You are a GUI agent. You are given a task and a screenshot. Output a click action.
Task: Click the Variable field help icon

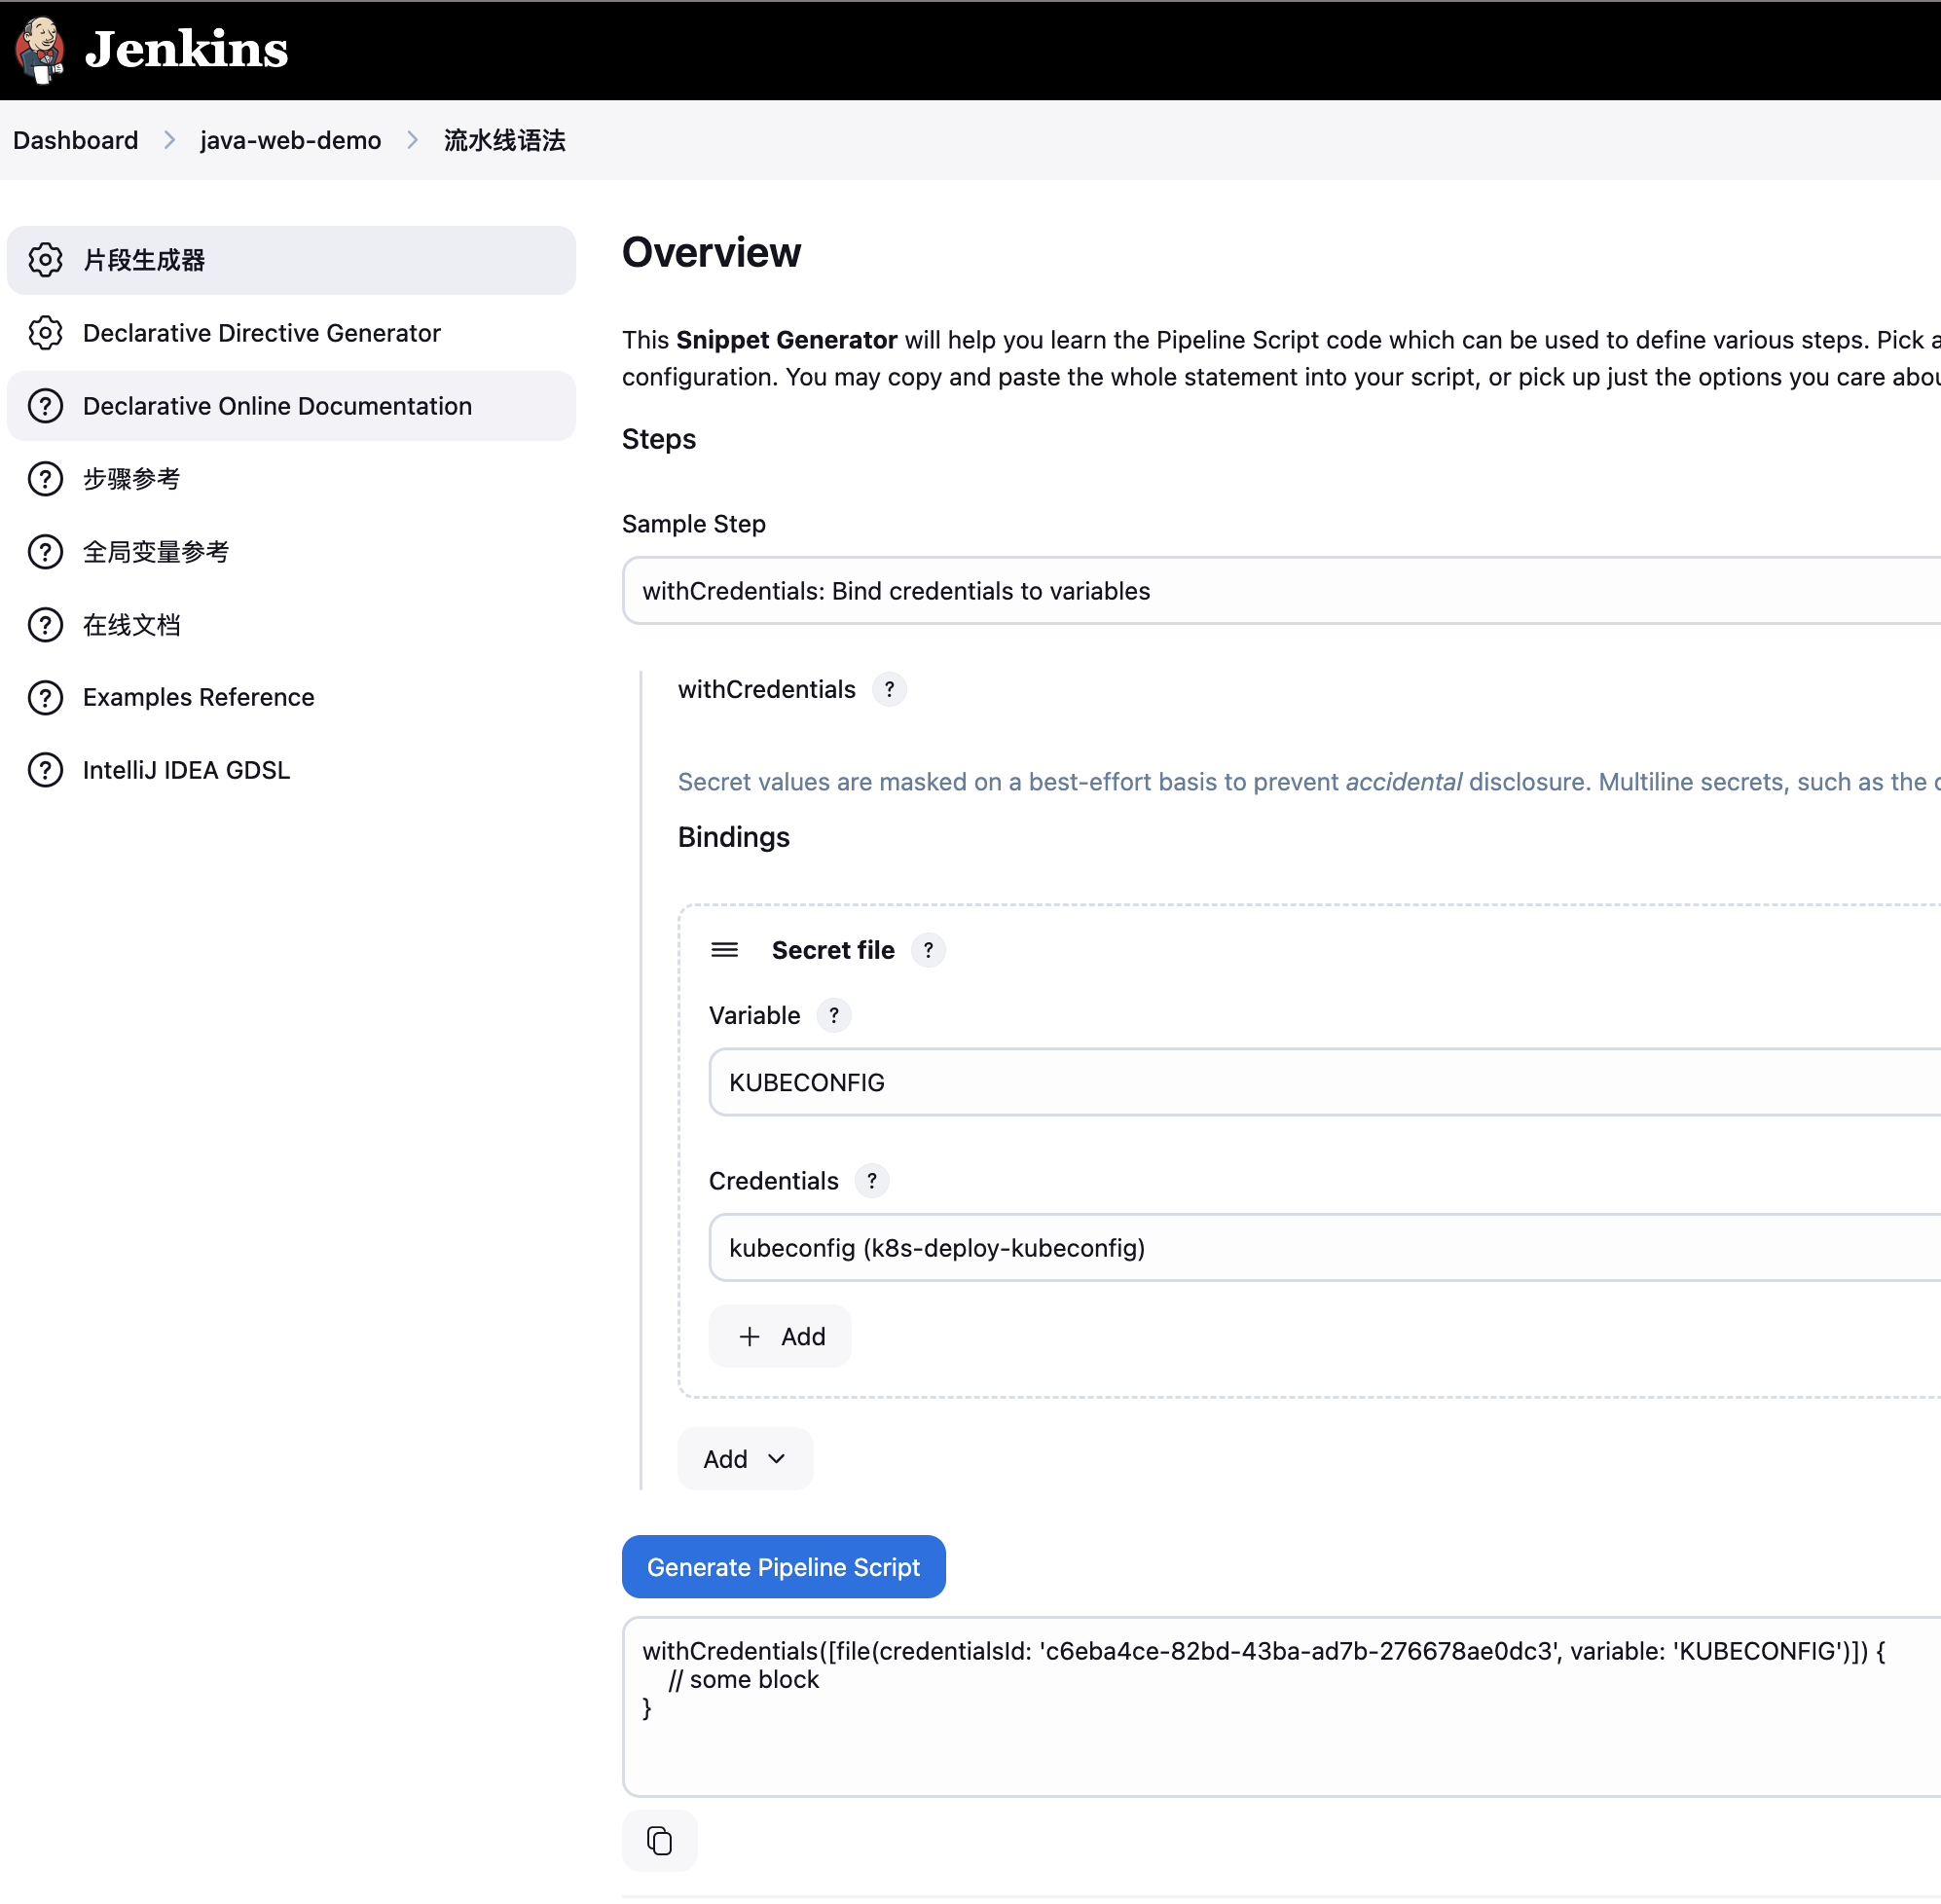click(834, 1015)
